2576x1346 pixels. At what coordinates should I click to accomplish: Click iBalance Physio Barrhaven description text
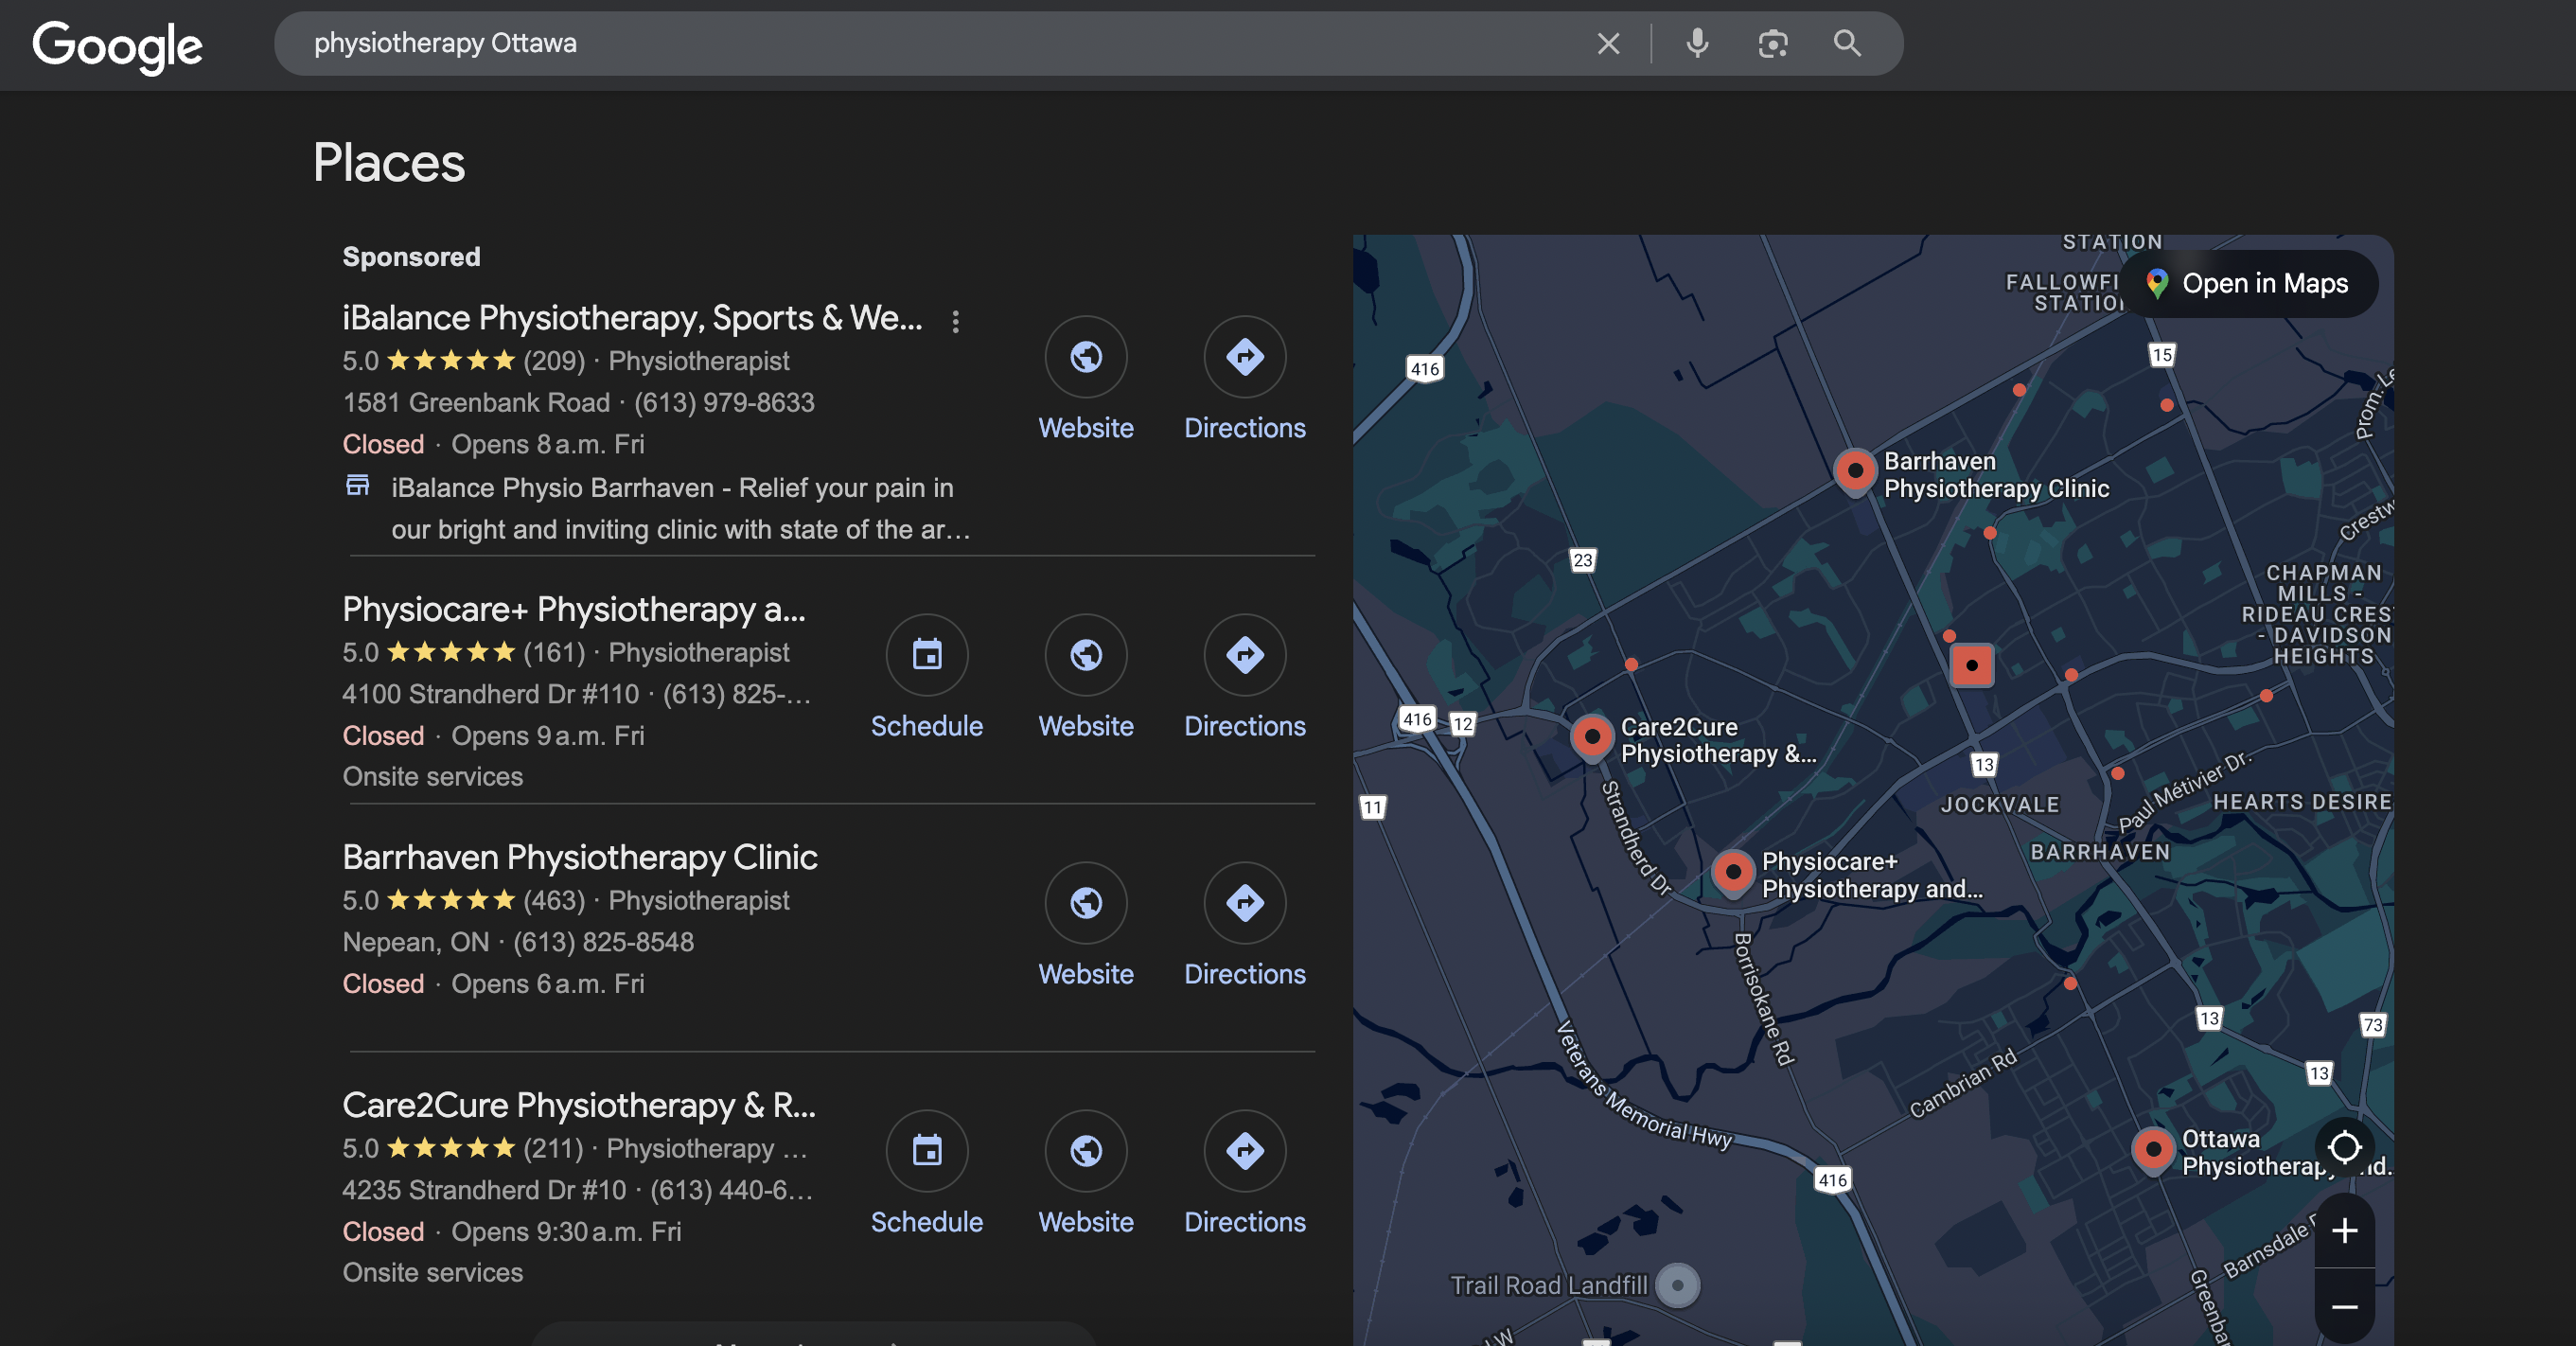point(680,509)
